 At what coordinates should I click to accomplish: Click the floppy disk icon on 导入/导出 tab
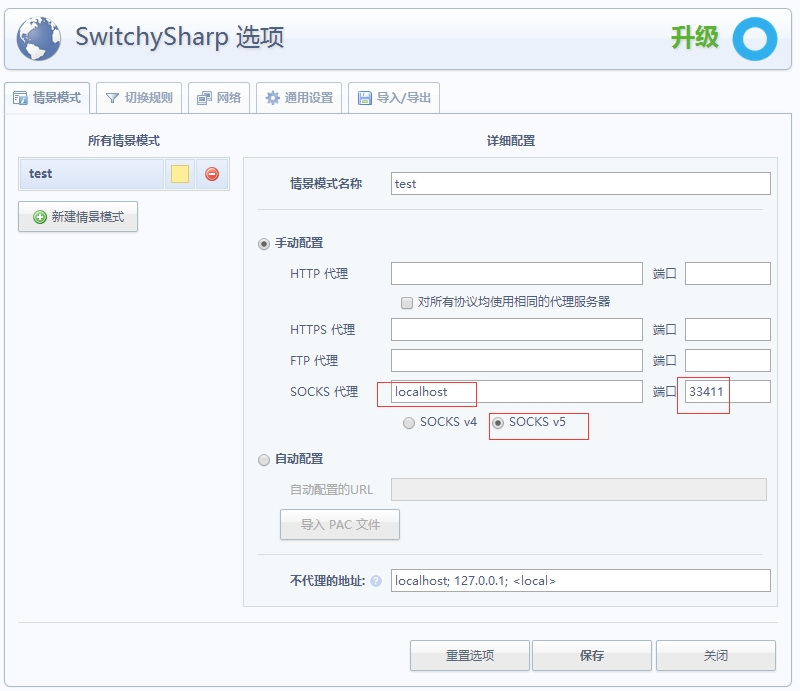[x=364, y=98]
